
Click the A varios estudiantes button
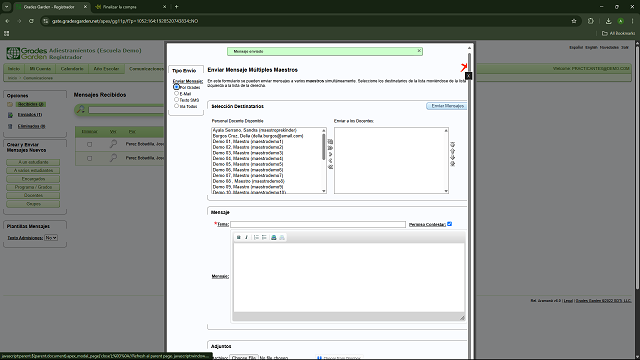(33, 170)
